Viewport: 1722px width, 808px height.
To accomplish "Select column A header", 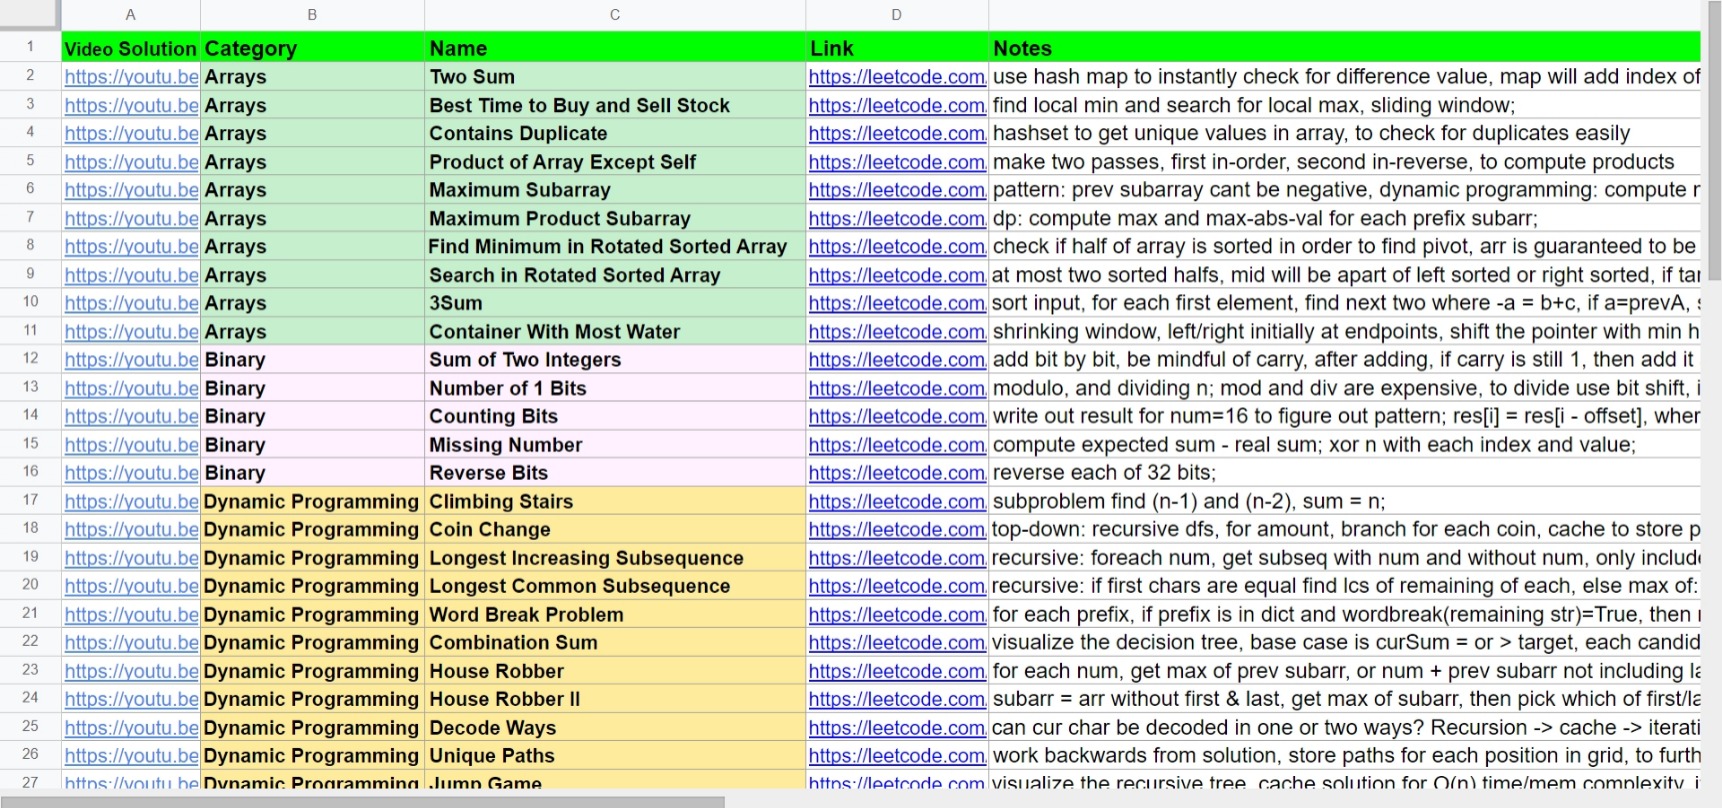I will click(x=131, y=15).
